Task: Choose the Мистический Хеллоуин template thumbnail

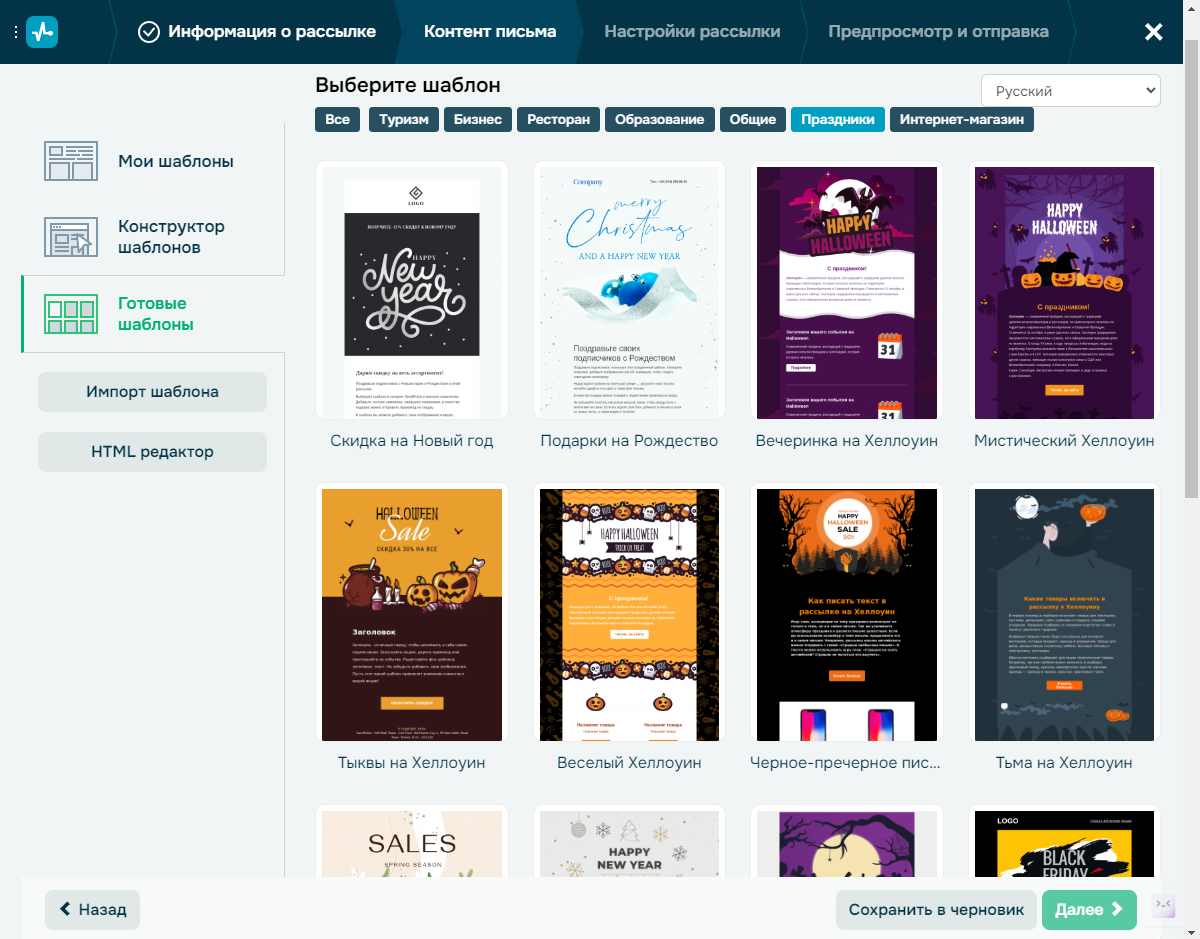Action: pos(1064,290)
